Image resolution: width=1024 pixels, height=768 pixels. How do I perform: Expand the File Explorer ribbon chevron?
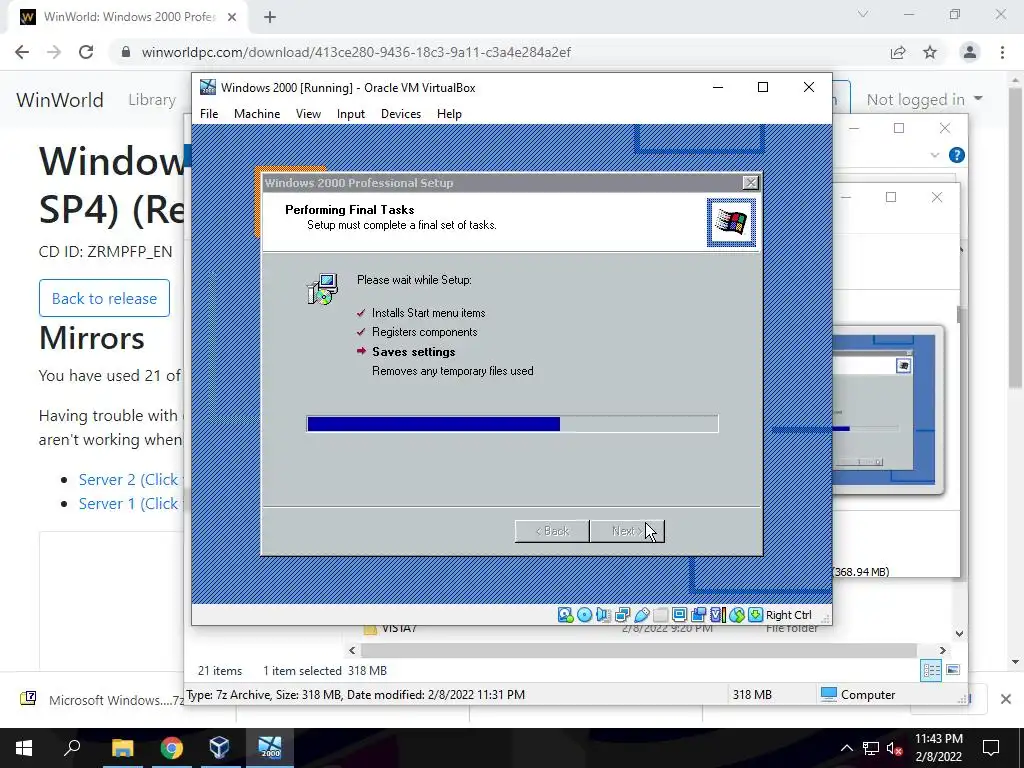point(935,155)
